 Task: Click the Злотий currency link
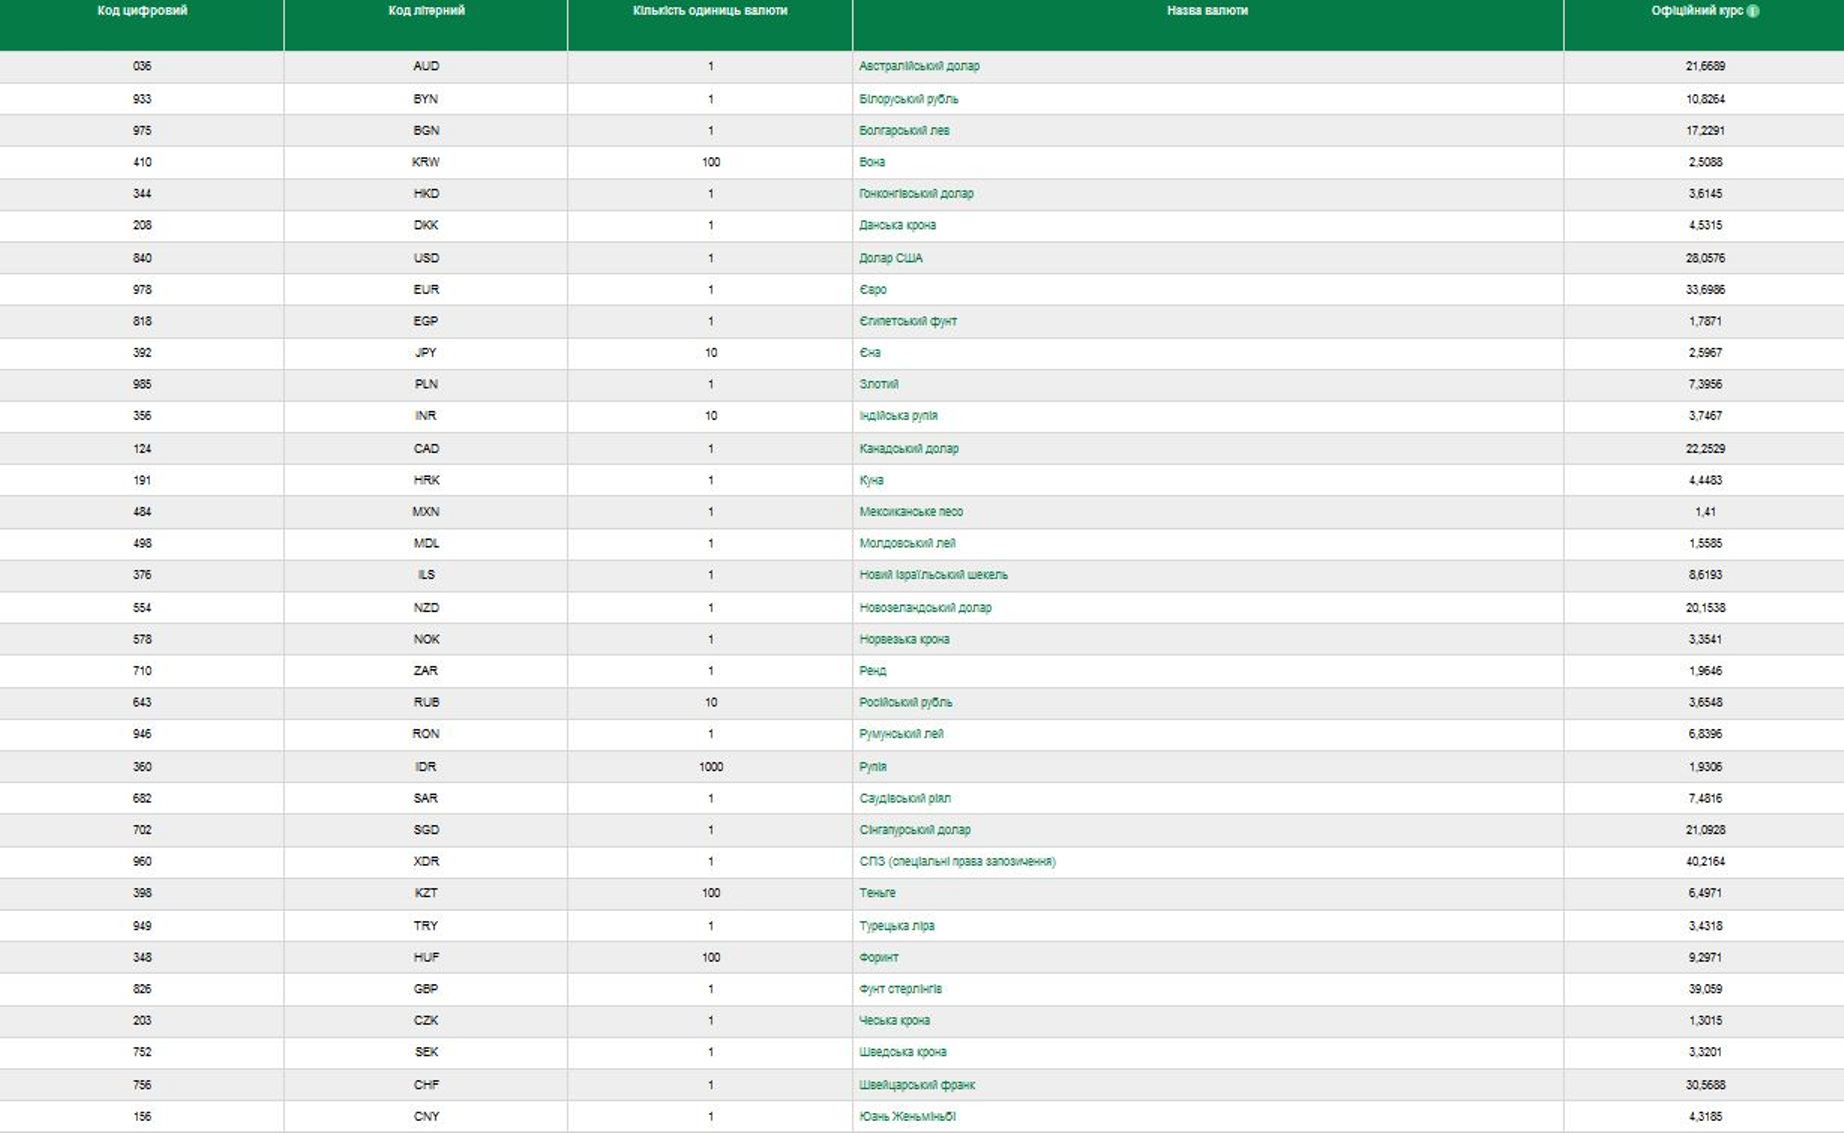point(878,384)
